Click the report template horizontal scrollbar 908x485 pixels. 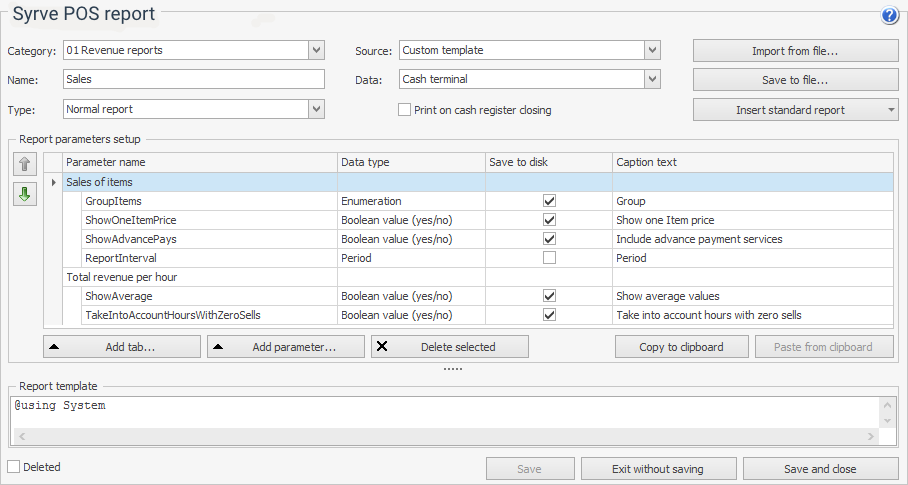tap(446, 436)
